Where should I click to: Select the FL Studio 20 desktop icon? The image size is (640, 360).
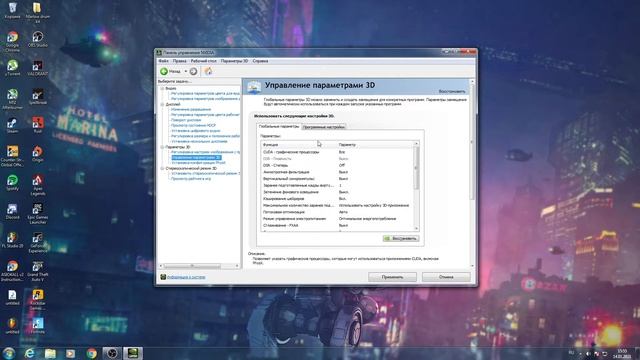12,240
